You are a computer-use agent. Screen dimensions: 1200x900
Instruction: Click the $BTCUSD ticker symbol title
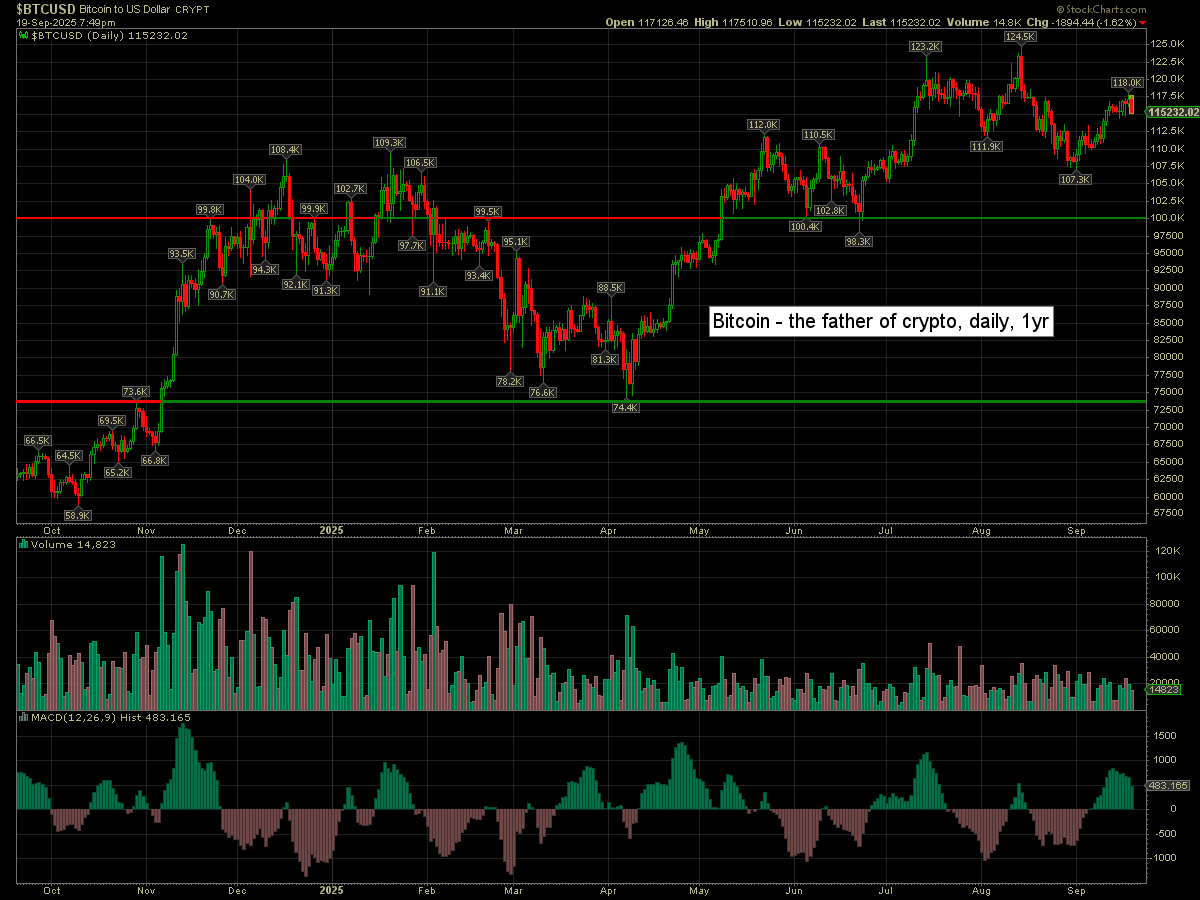click(45, 8)
